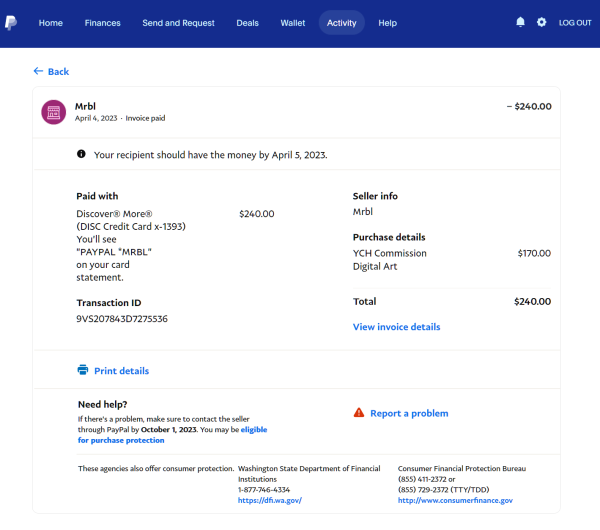This screenshot has width=600, height=530.
Task: Click phone number 1-877-746-4334
Action: click(x=264, y=489)
